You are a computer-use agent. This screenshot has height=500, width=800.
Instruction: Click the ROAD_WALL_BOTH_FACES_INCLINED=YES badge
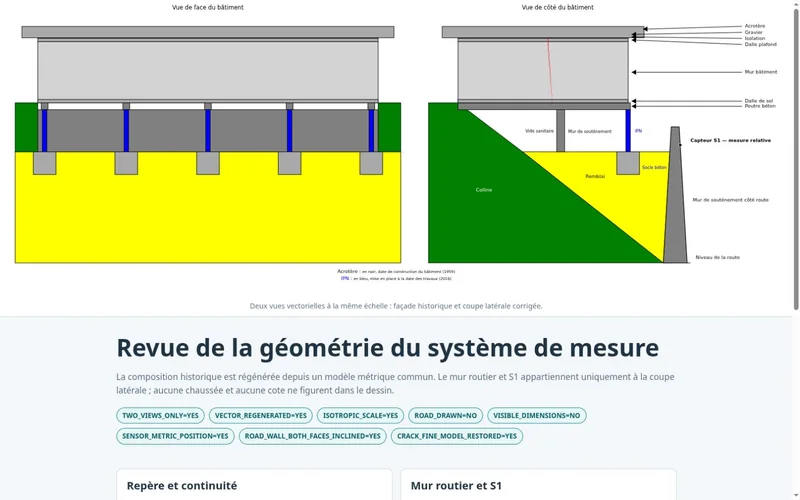[313, 436]
